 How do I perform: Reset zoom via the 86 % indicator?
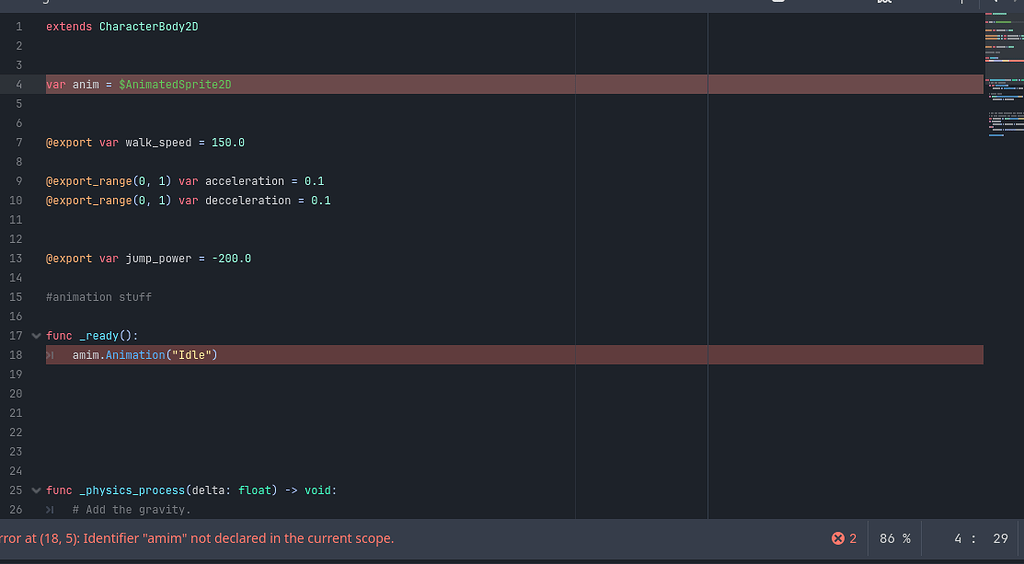pyautogui.click(x=894, y=539)
